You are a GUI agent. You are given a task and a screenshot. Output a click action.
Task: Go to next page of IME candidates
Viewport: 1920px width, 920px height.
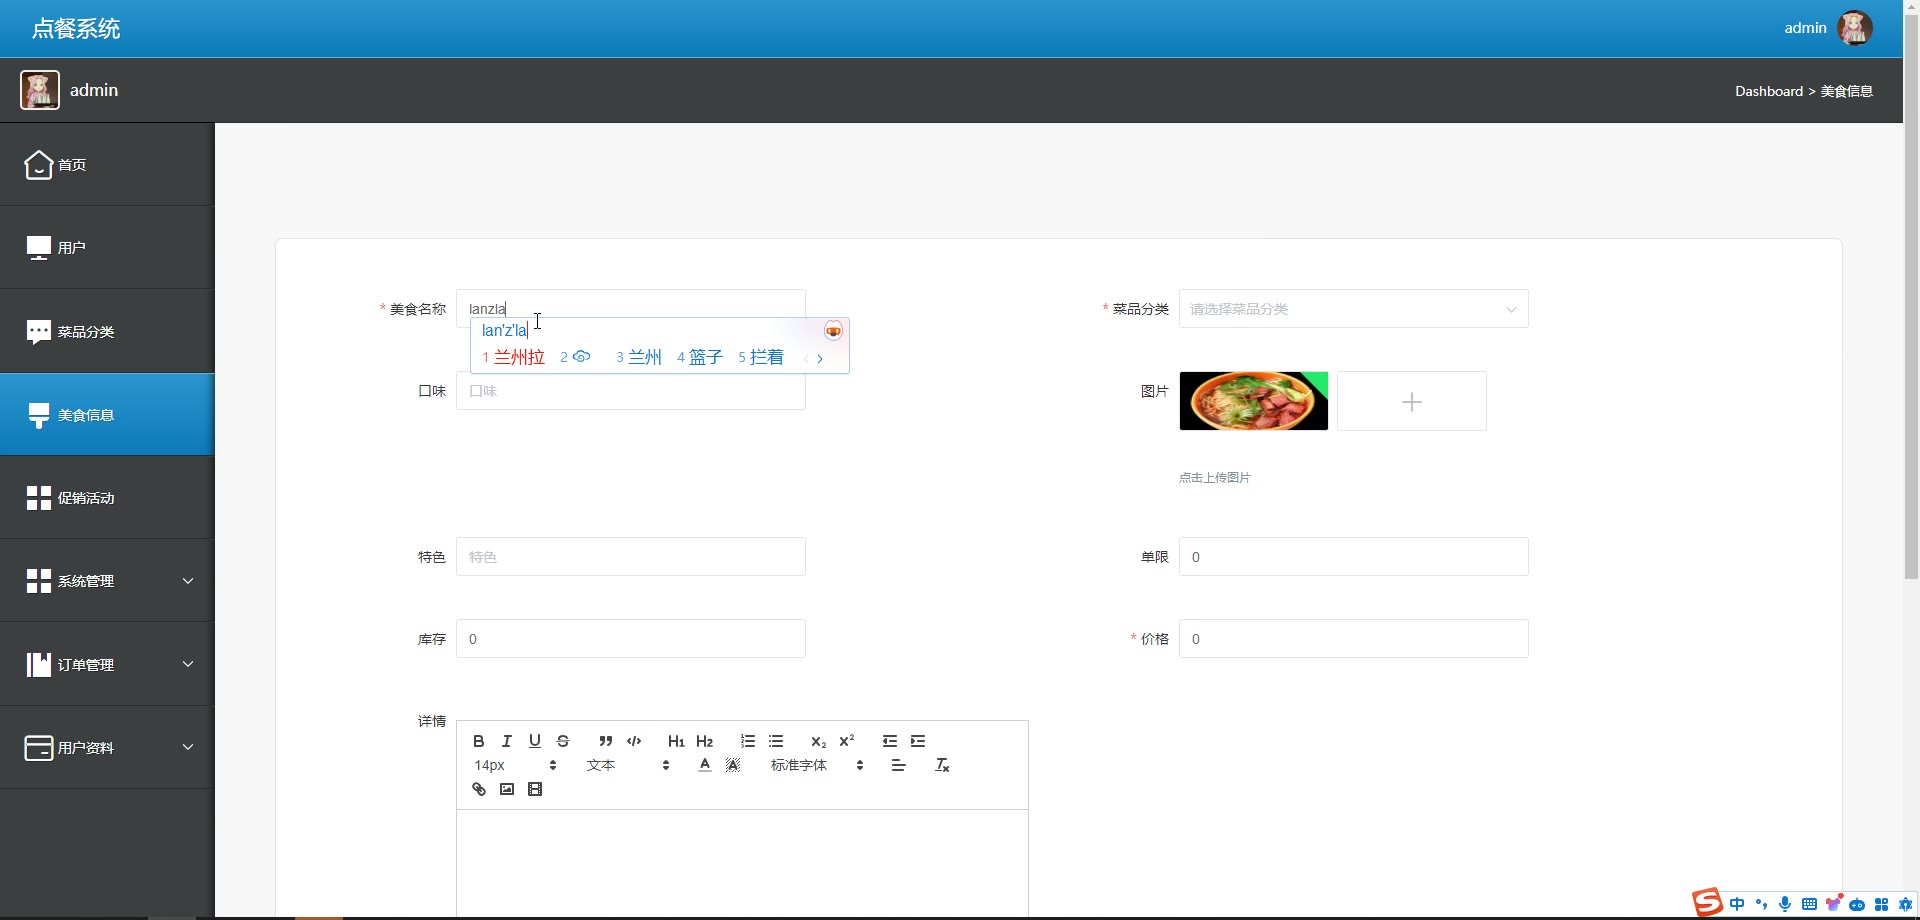pos(820,358)
